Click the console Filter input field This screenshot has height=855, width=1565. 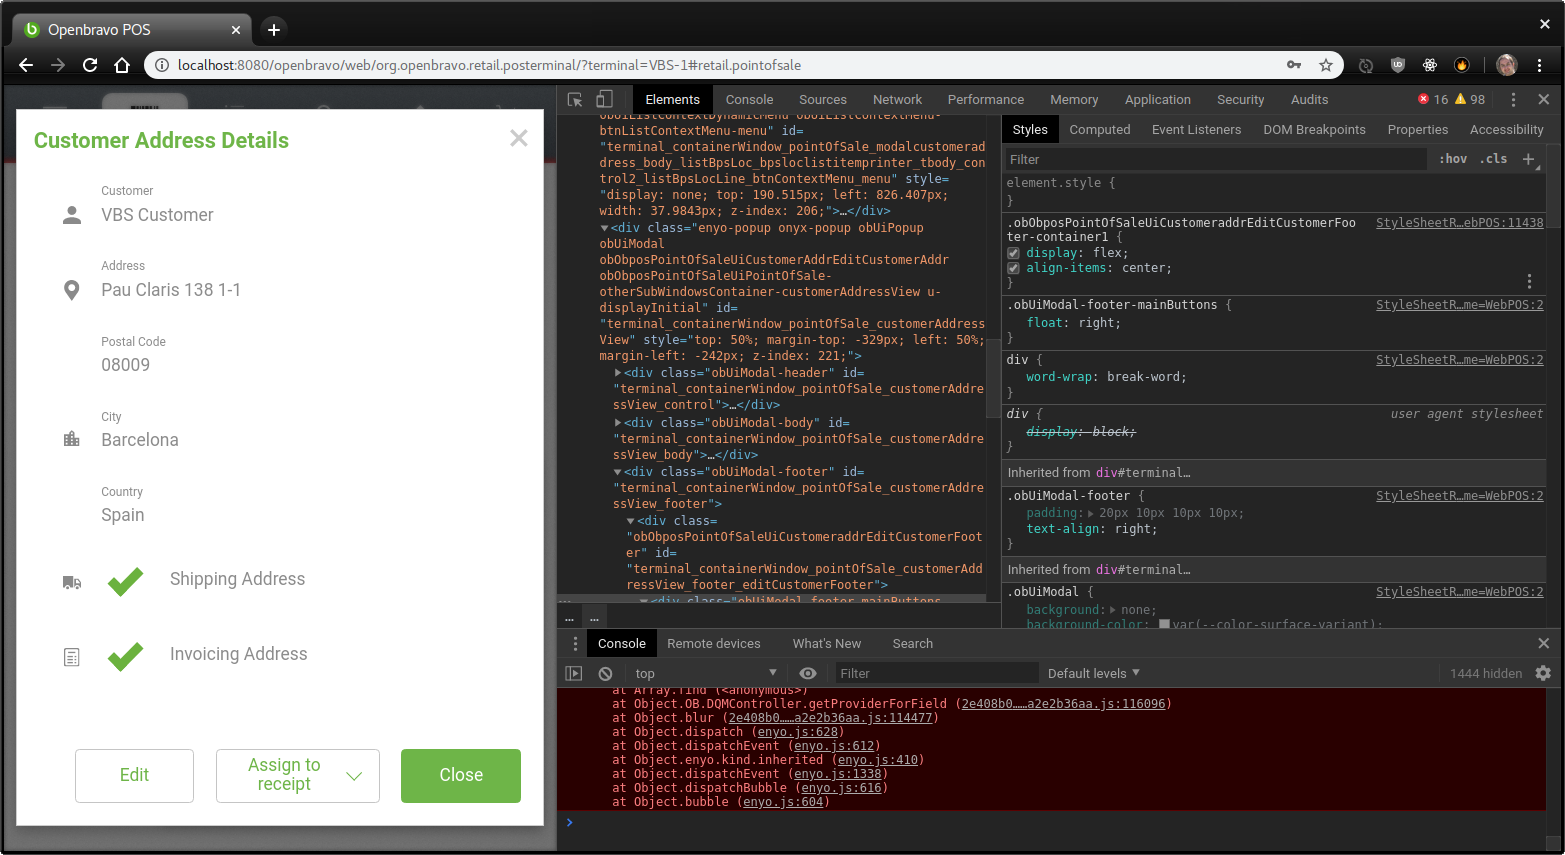[935, 673]
